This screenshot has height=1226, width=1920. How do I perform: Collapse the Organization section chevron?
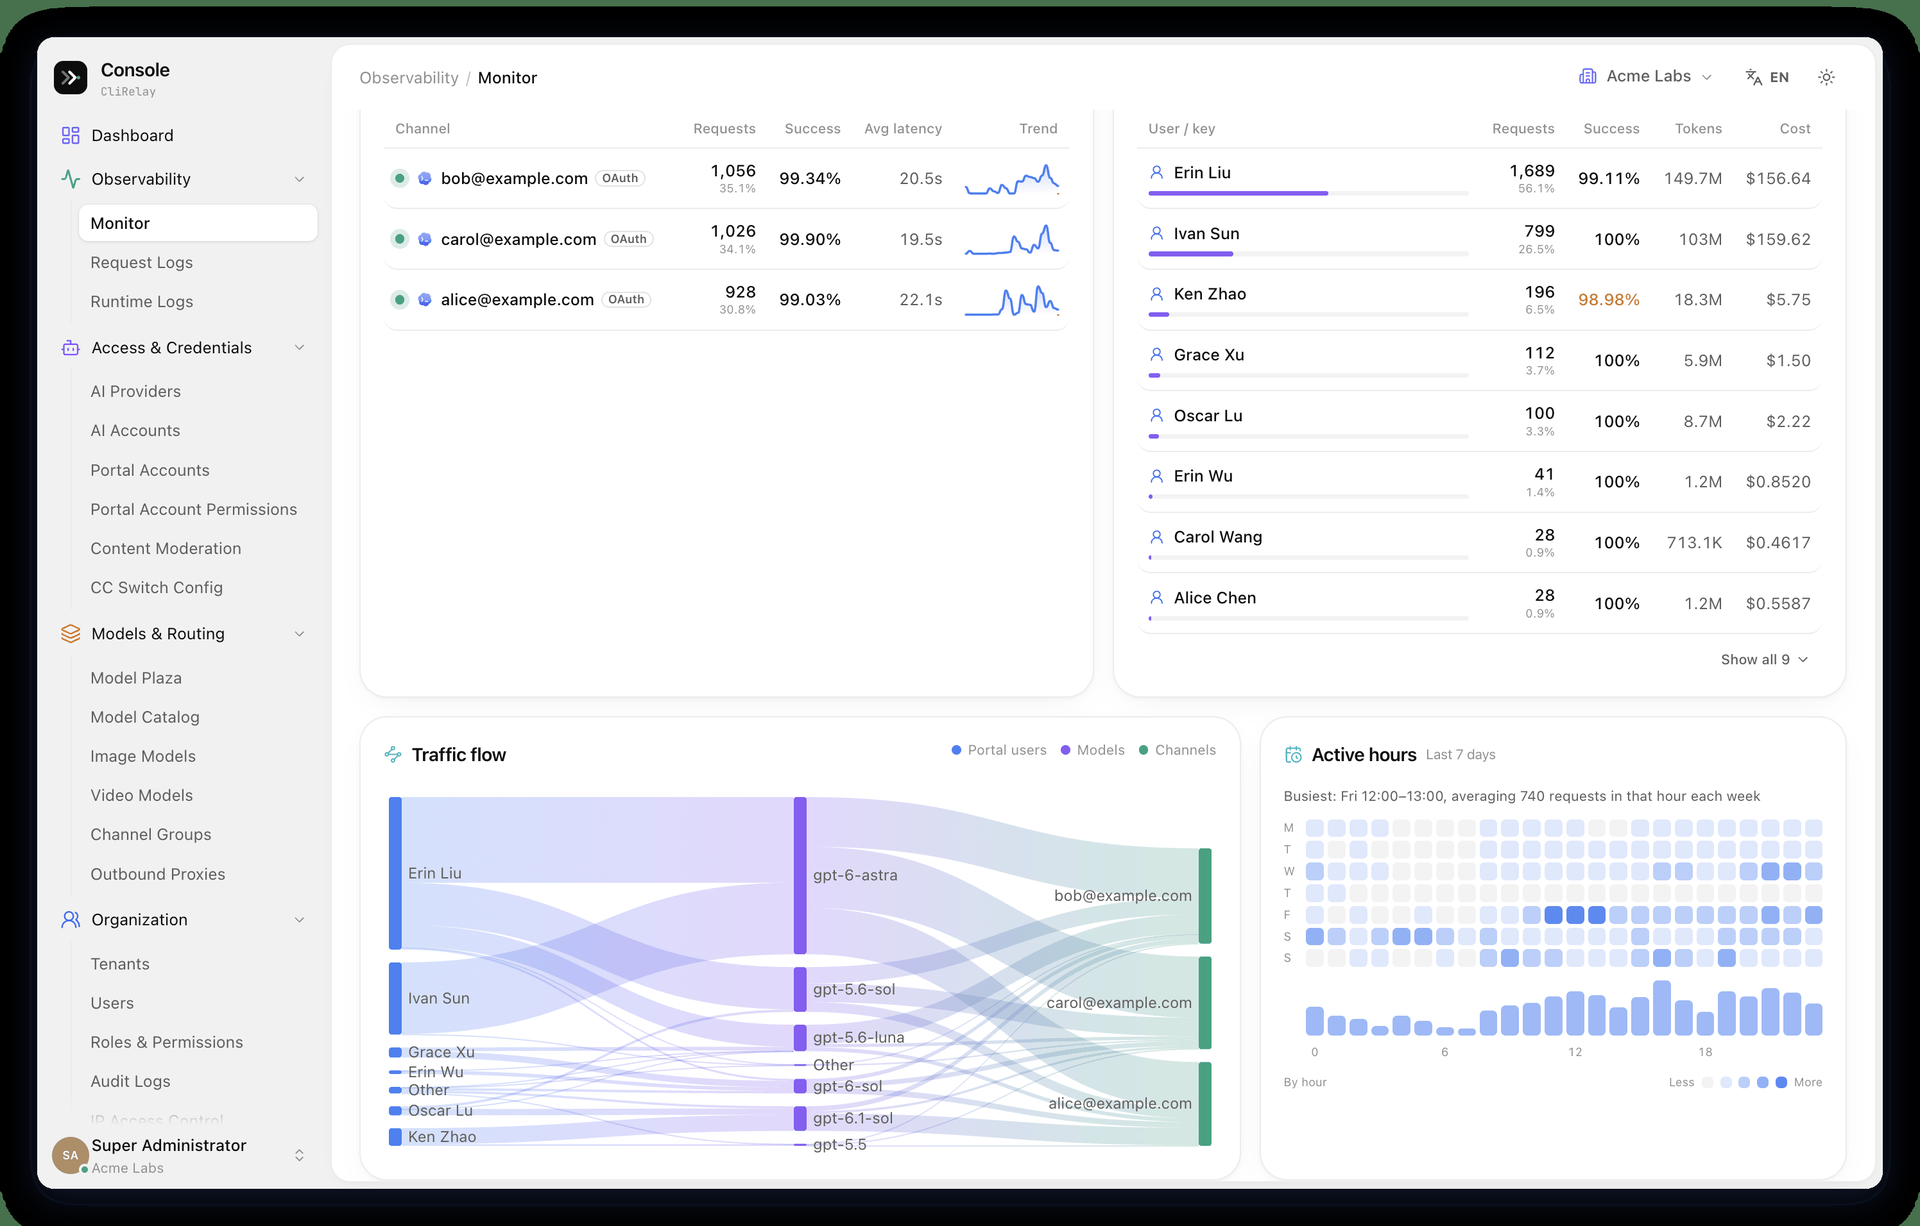(299, 920)
